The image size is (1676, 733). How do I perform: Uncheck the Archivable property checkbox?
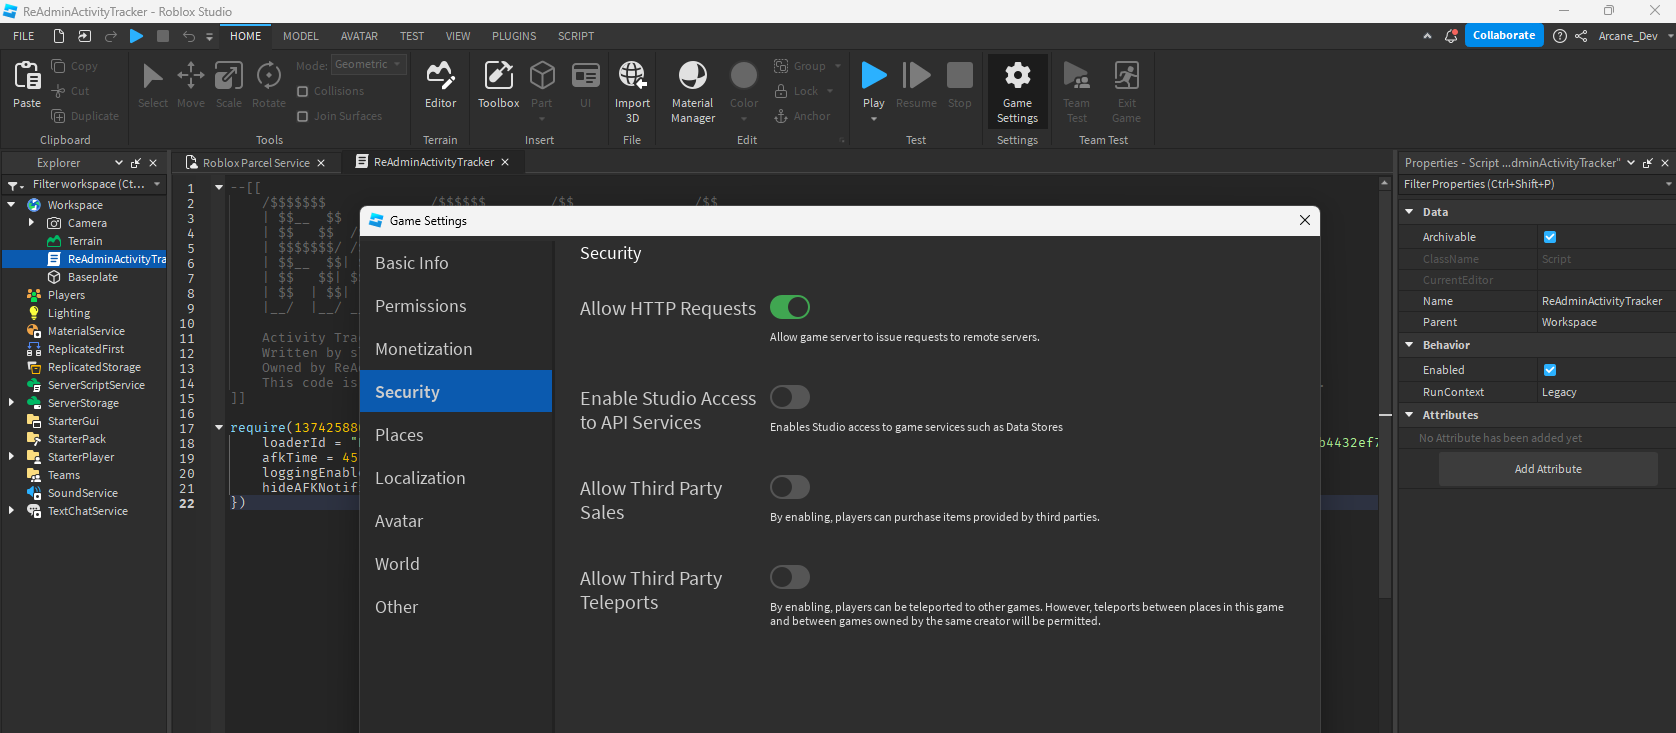coord(1550,237)
